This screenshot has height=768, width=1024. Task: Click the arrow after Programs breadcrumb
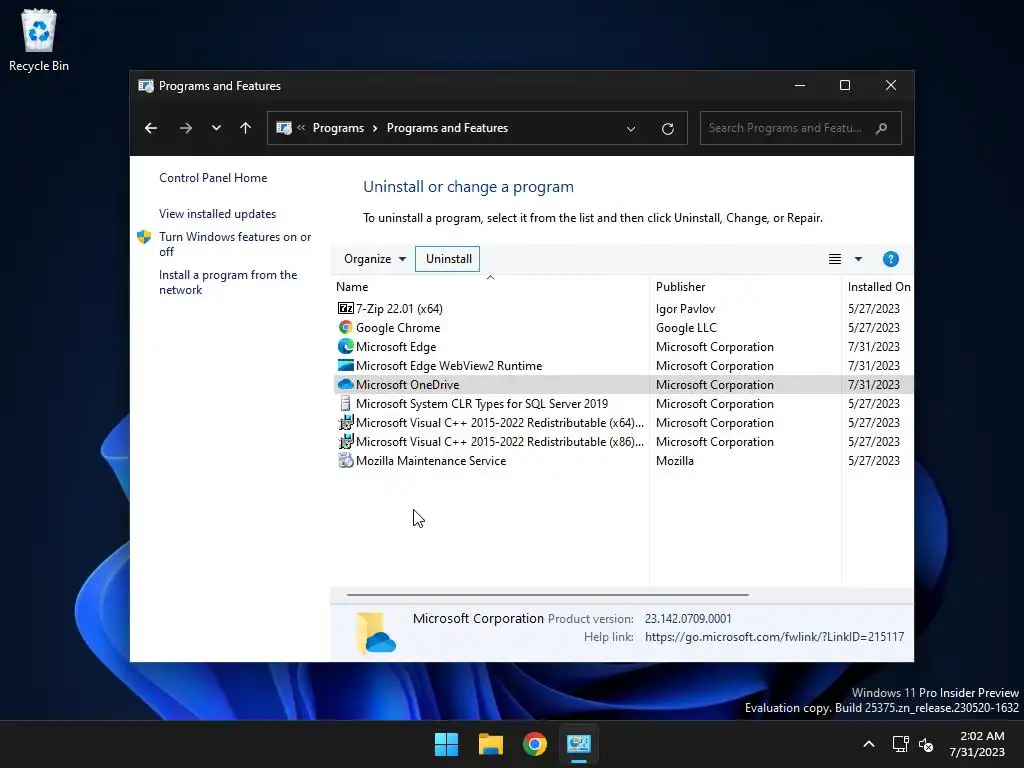click(x=375, y=128)
